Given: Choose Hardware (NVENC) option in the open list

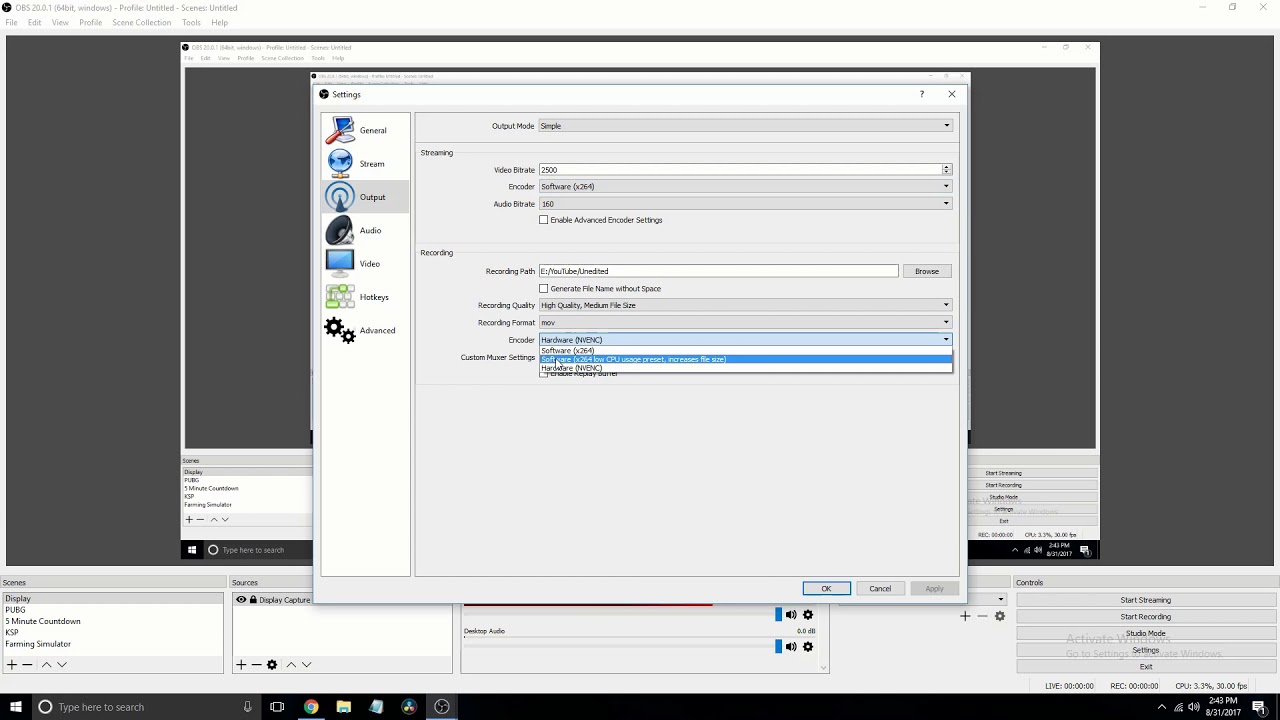Looking at the screenshot, I should coord(745,368).
